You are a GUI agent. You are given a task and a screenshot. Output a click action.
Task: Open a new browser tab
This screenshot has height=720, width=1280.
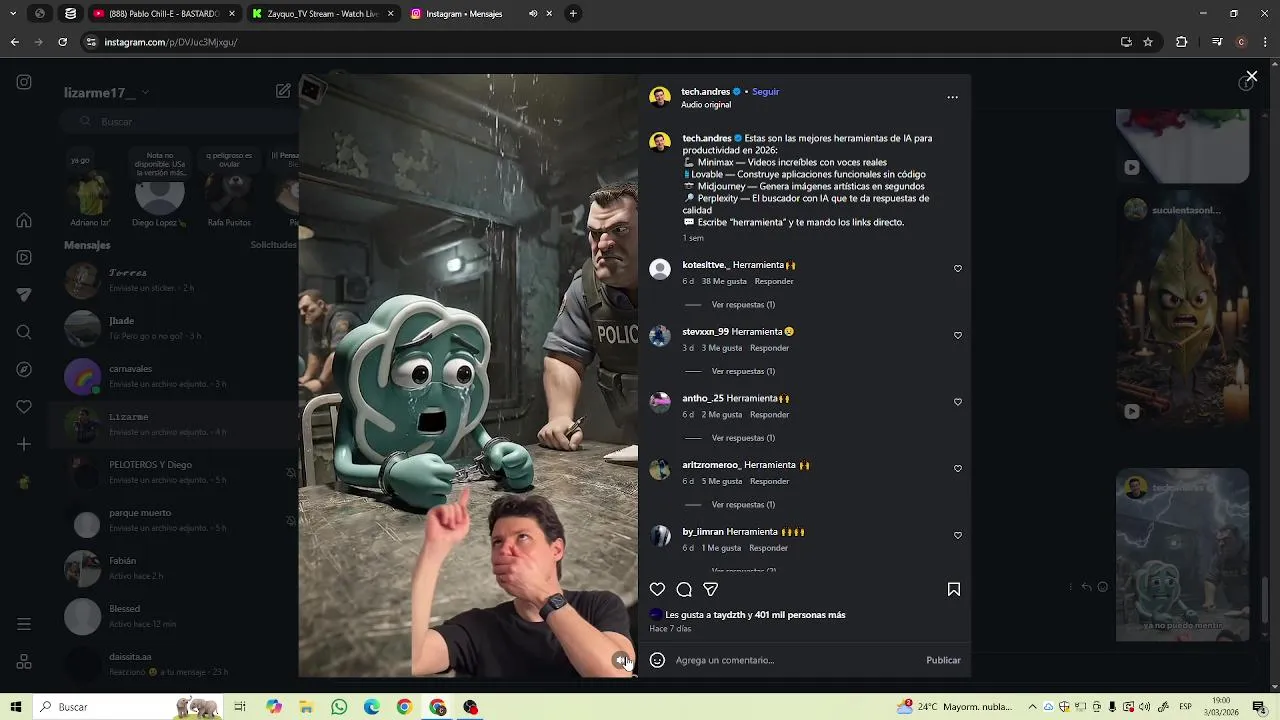(573, 14)
